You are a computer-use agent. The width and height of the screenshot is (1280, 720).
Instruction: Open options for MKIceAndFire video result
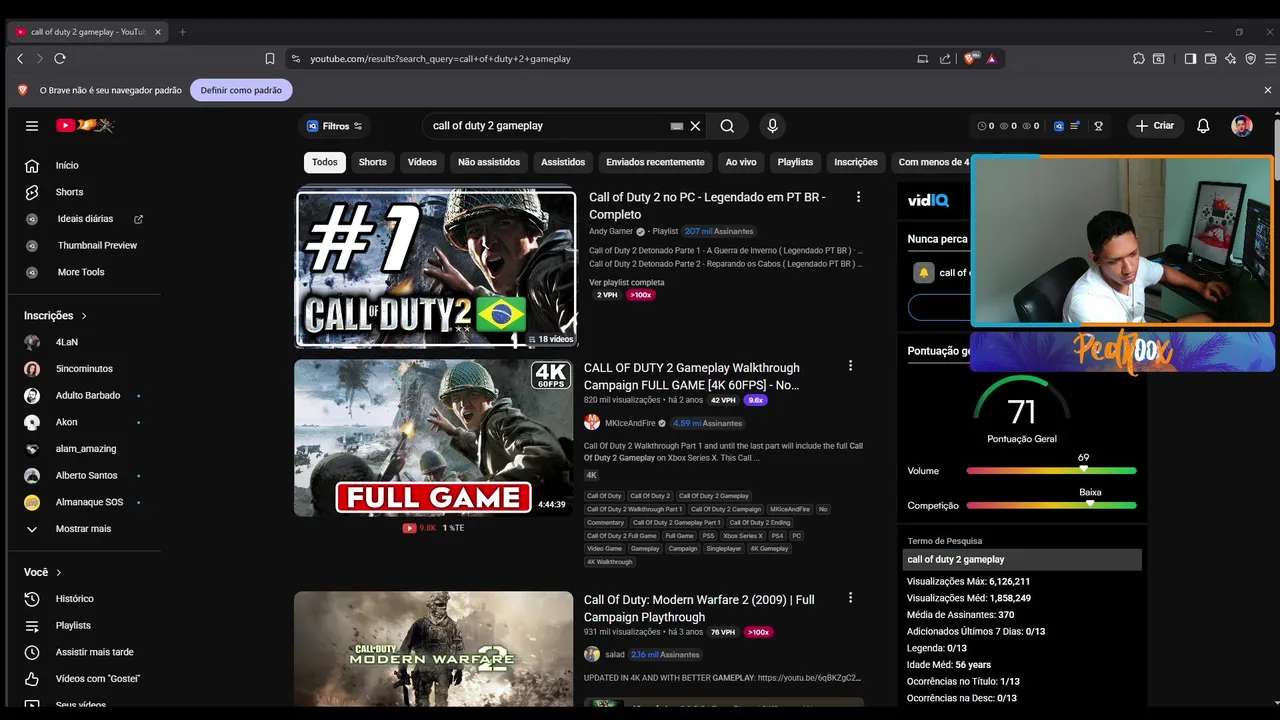tap(851, 366)
